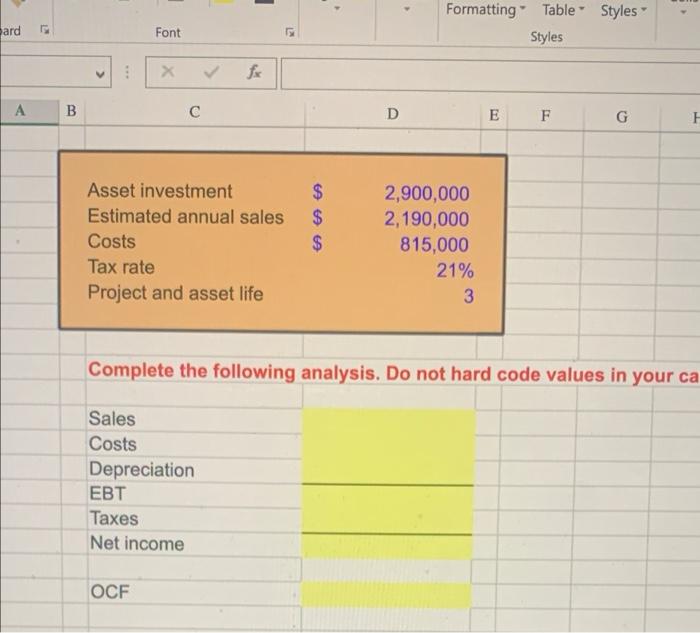Select the Tax rate label cell
700x633 pixels.
pyautogui.click(x=121, y=267)
